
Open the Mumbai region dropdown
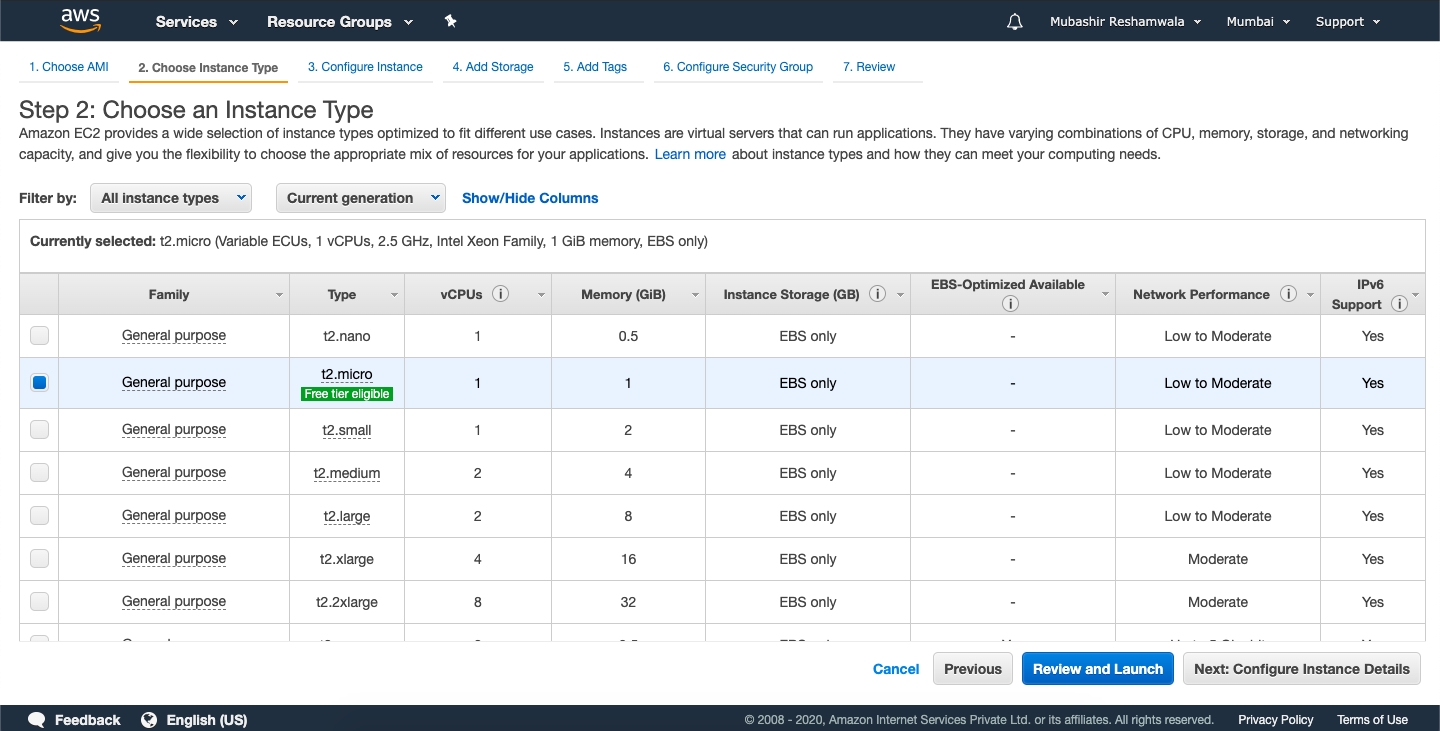click(1258, 21)
